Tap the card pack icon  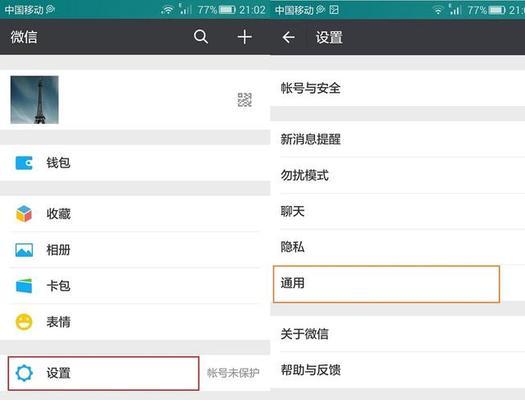(x=24, y=286)
